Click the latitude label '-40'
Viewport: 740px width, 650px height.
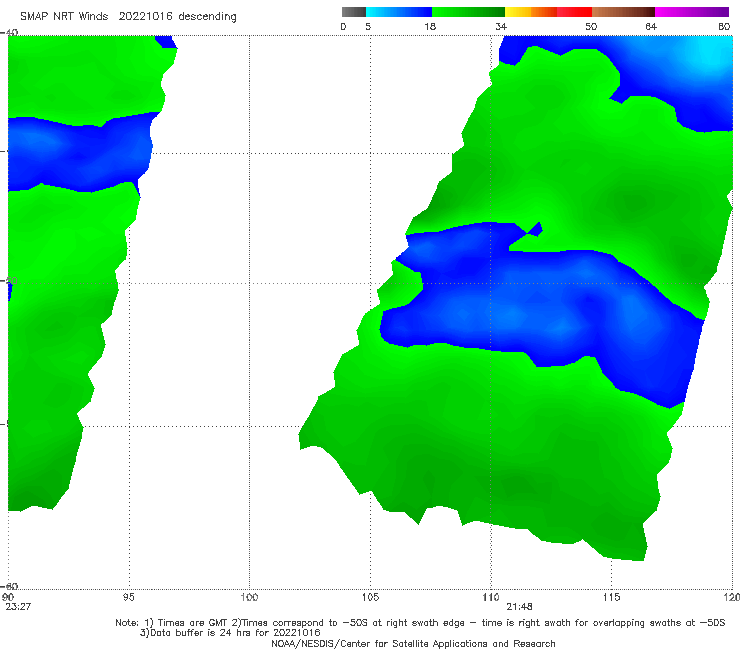coord(10,33)
